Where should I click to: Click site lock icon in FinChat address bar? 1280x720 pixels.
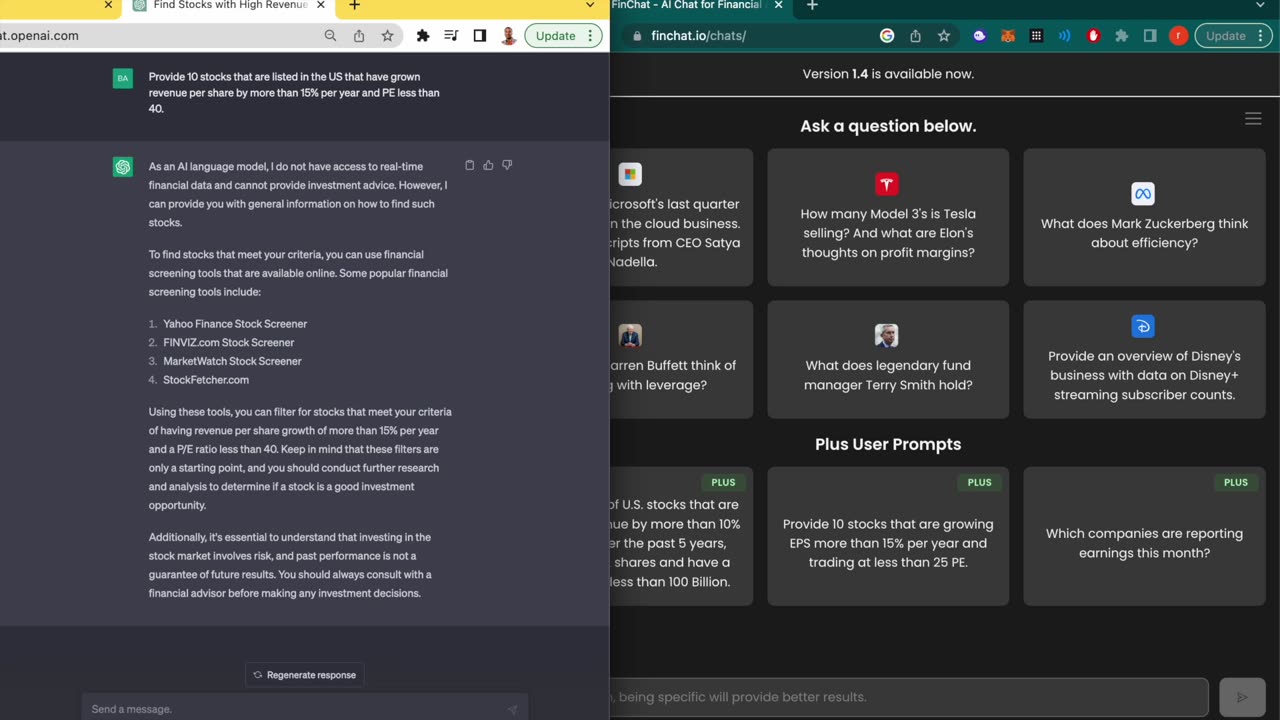(x=637, y=36)
